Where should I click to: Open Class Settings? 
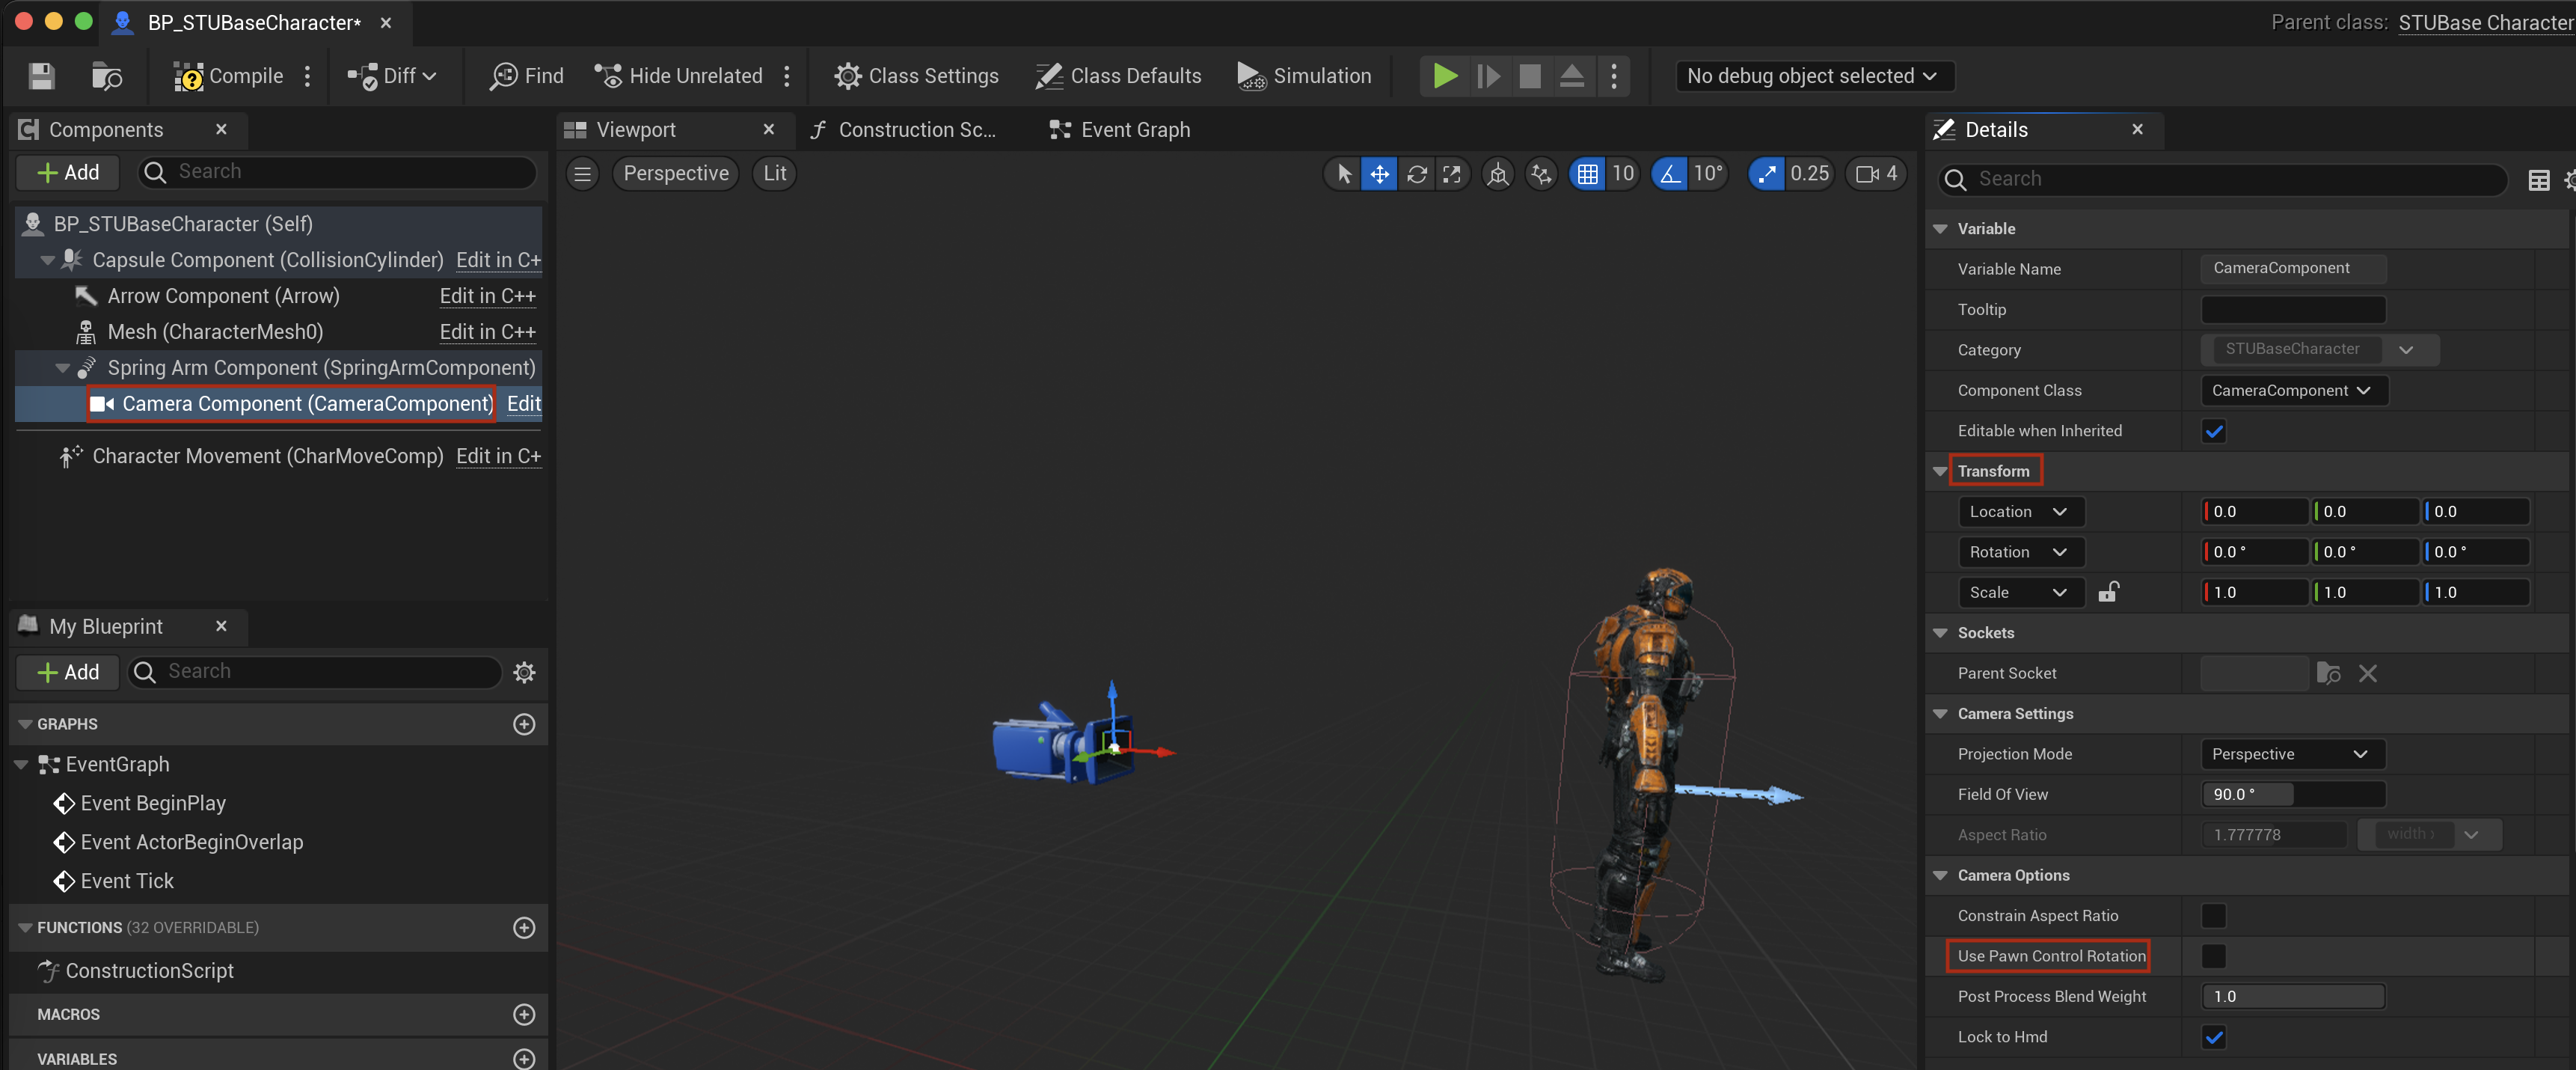(x=916, y=76)
